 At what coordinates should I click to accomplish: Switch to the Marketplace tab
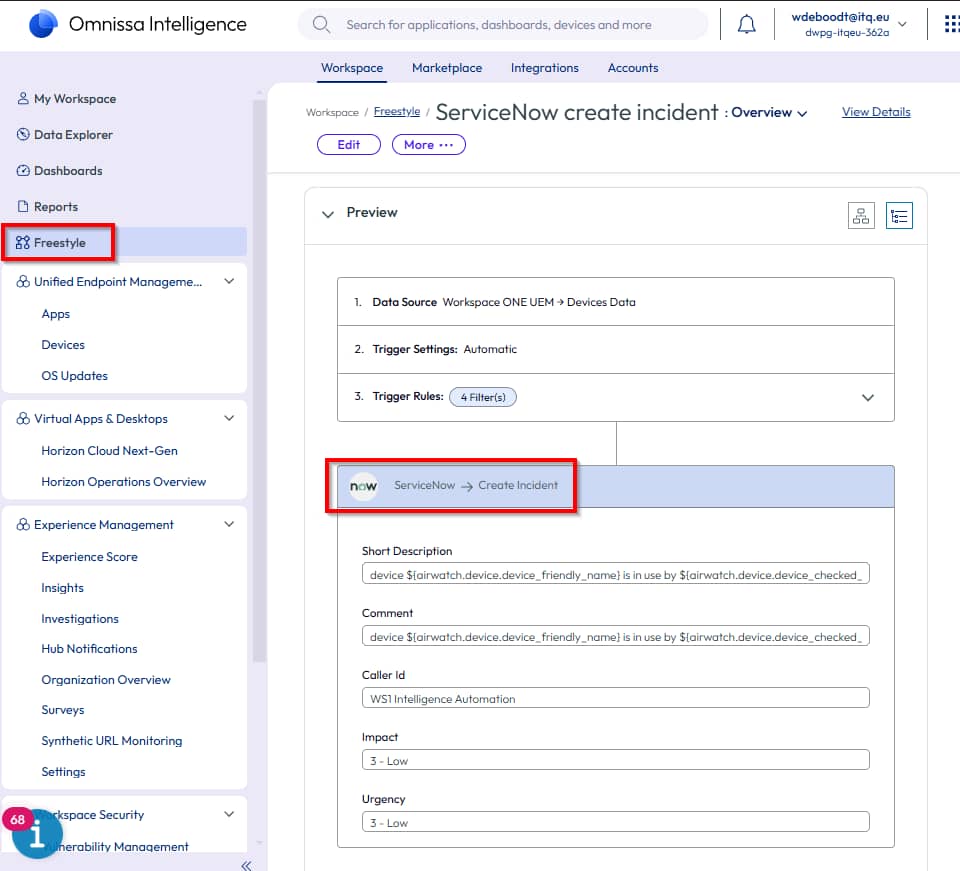point(447,68)
